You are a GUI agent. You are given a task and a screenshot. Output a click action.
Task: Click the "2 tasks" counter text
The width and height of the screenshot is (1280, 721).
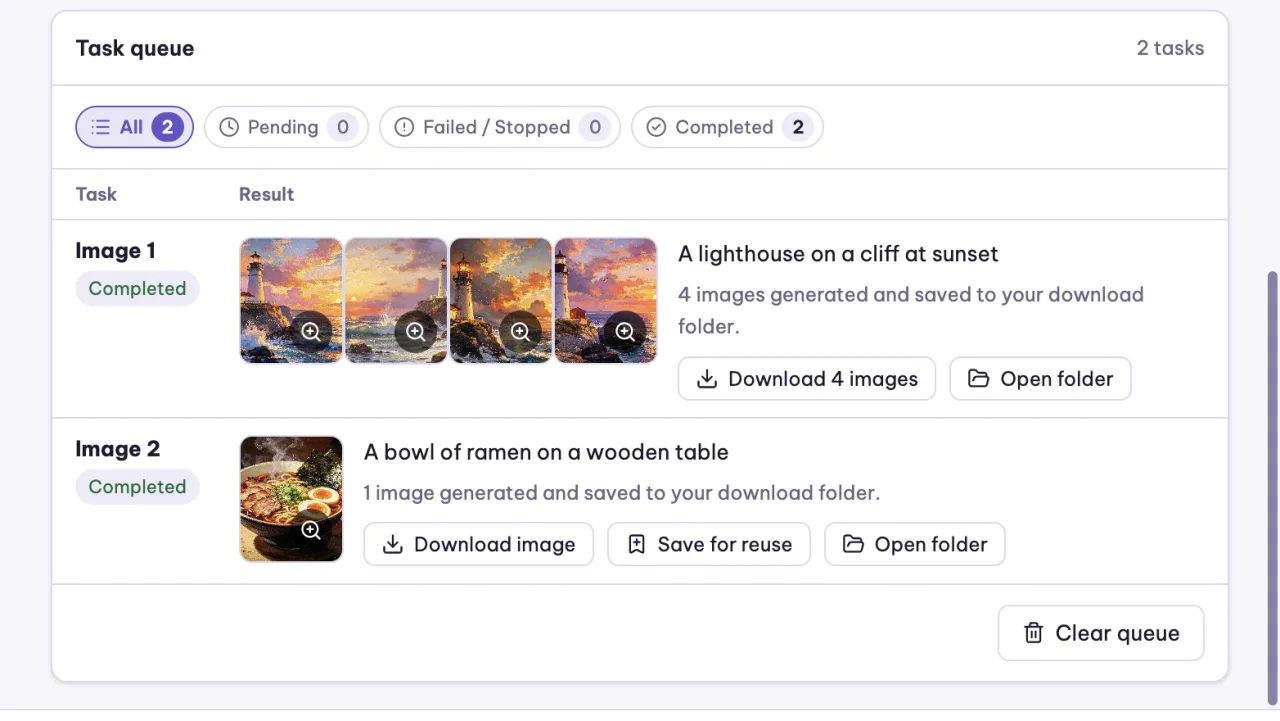click(1170, 48)
